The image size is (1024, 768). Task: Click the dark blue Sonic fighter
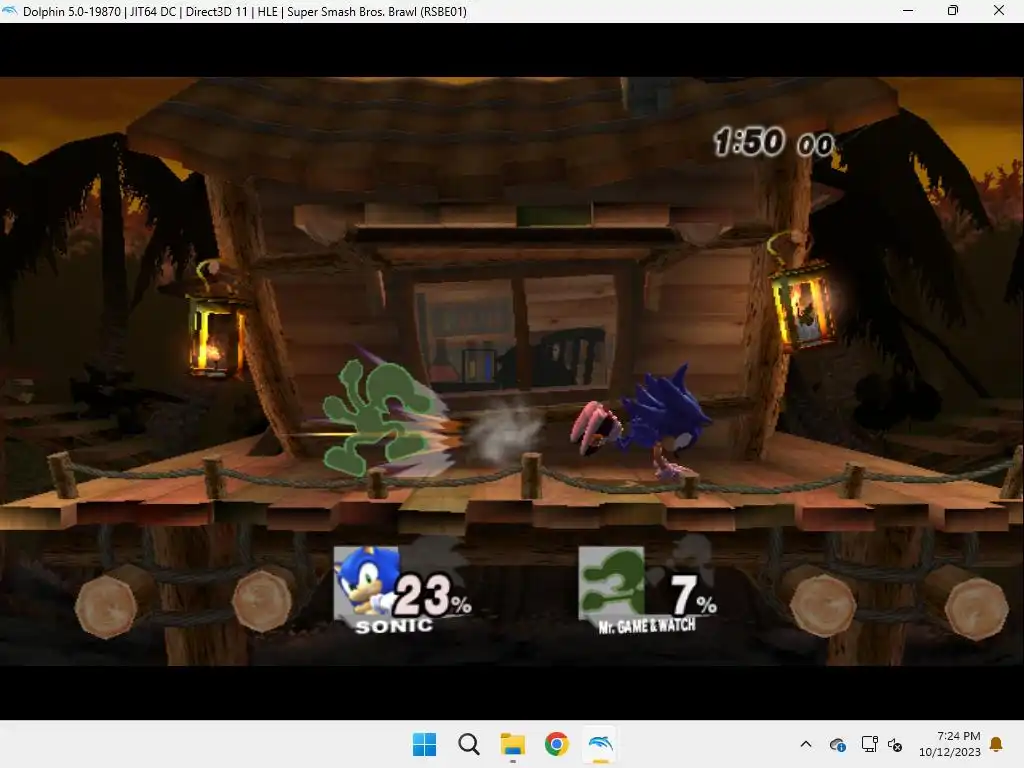pyautogui.click(x=643, y=422)
